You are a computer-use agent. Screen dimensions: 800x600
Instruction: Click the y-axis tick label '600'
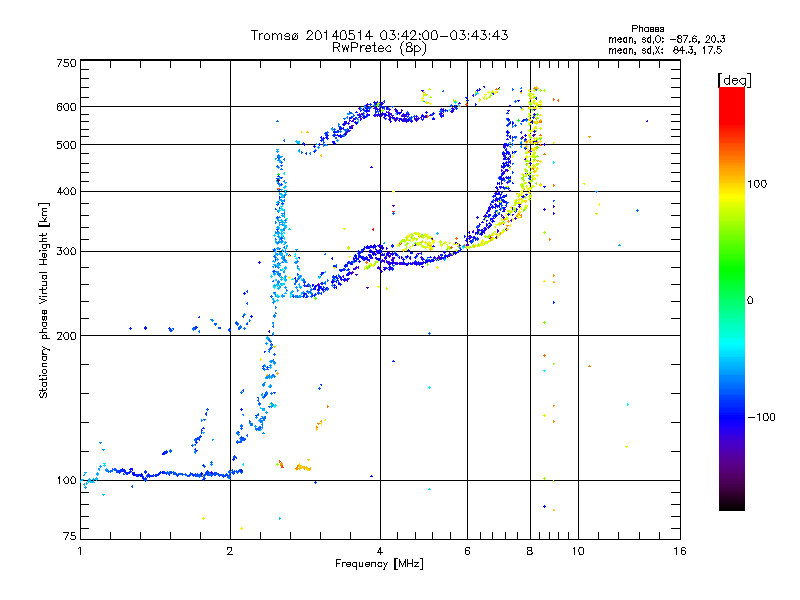pyautogui.click(x=66, y=107)
